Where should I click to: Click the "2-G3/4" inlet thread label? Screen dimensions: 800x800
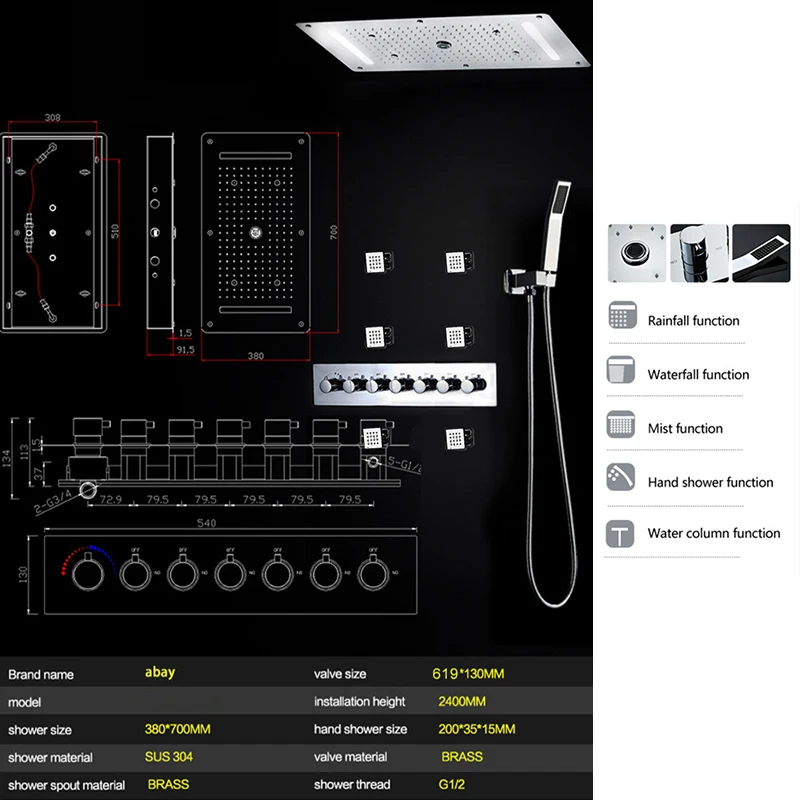click(x=53, y=502)
